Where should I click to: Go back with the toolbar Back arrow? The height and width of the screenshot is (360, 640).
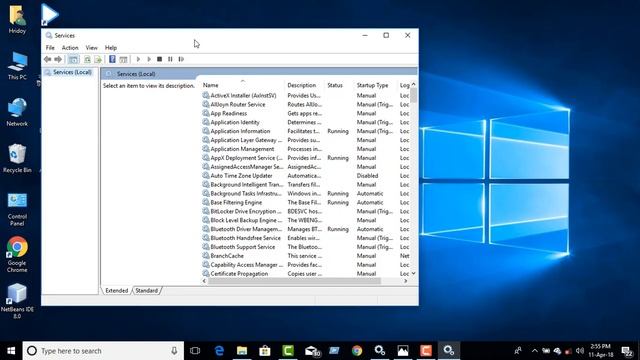point(48,59)
